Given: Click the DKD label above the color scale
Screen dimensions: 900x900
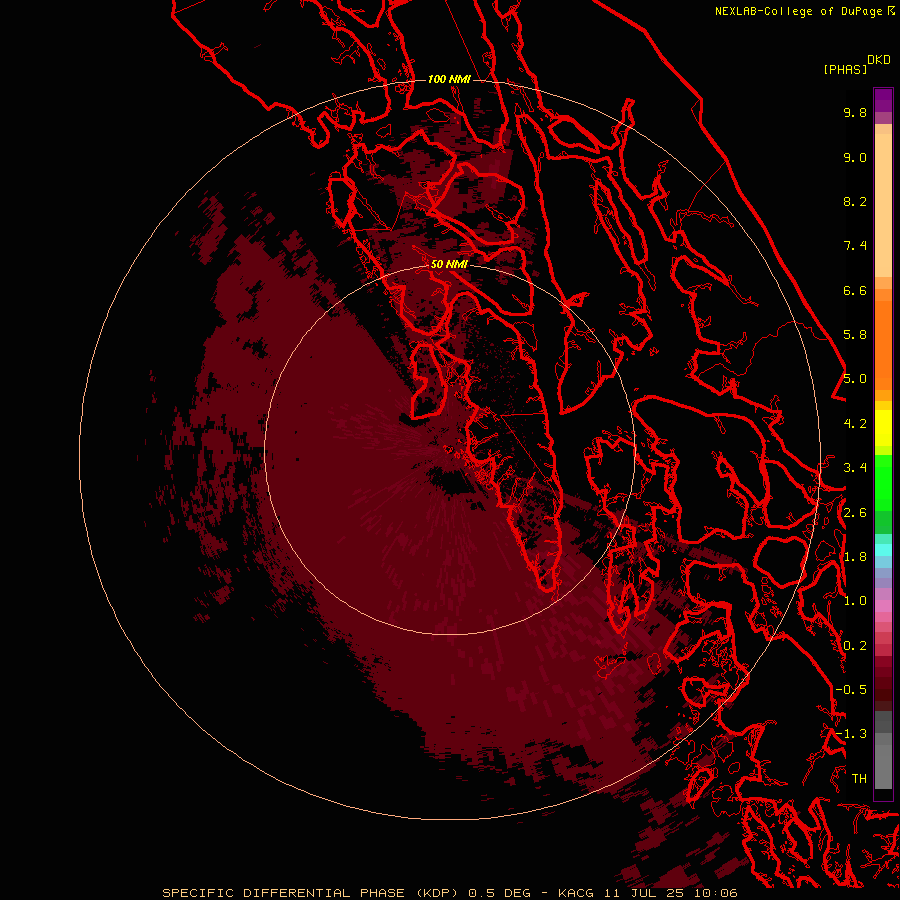Looking at the screenshot, I should [x=879, y=60].
